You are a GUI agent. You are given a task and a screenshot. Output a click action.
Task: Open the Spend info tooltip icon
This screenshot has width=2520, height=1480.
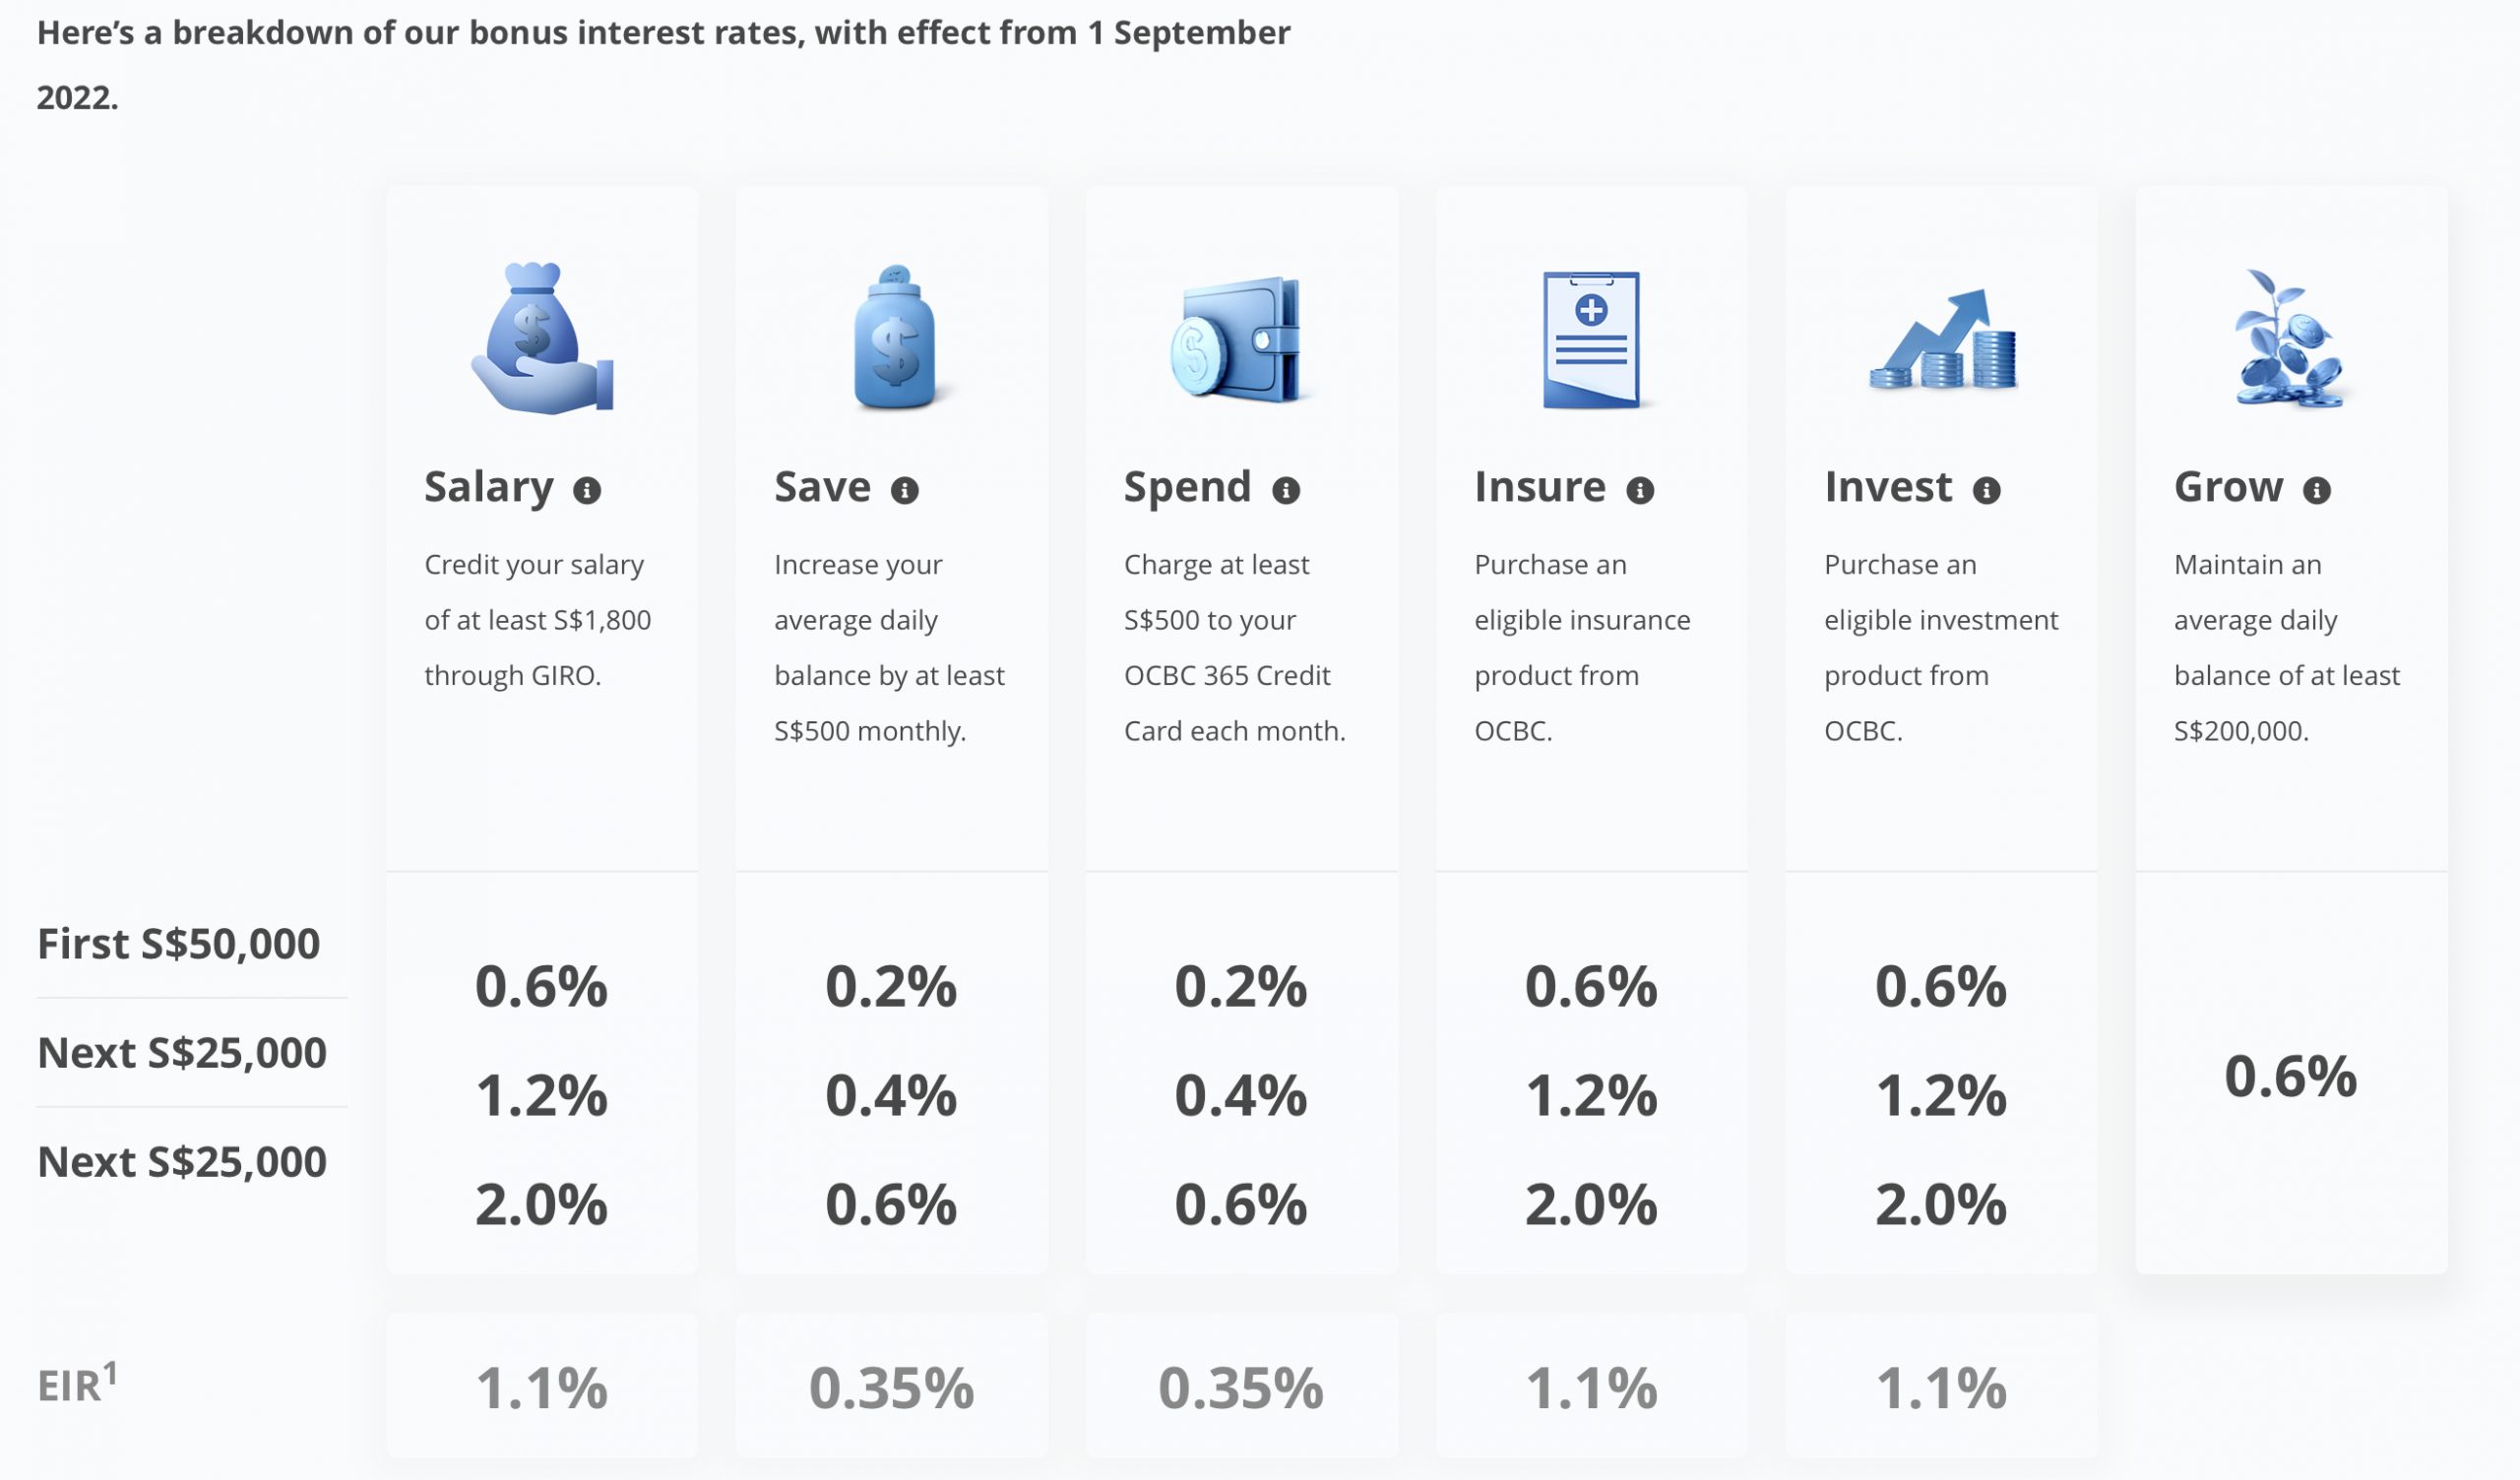pos(1285,490)
